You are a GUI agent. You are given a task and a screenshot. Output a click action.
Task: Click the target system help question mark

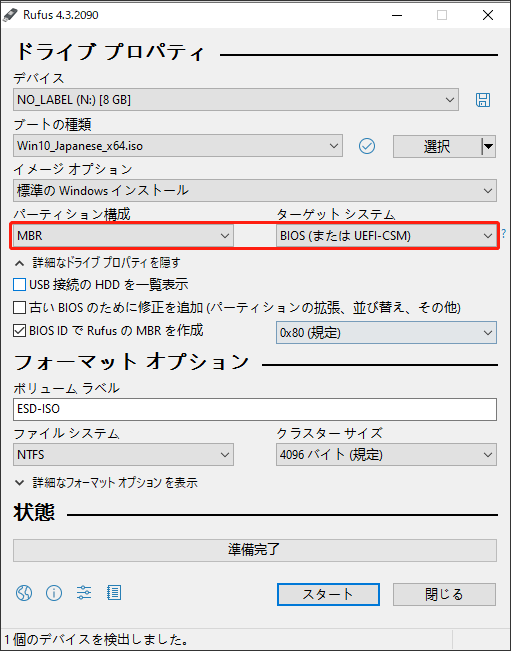coord(504,233)
